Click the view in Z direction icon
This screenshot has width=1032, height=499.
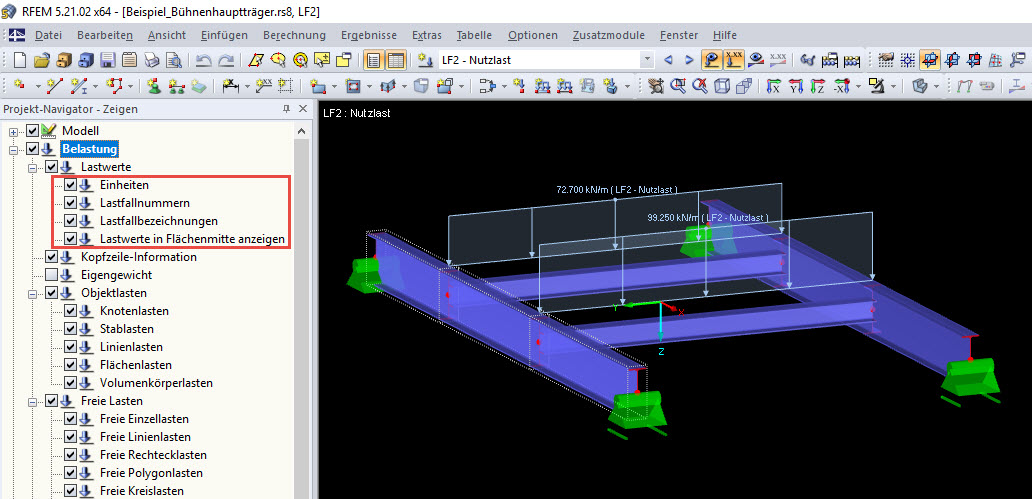pyautogui.click(x=817, y=86)
